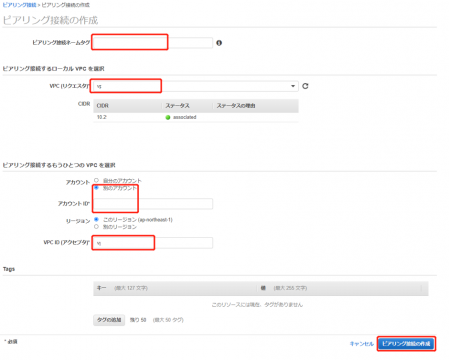Click the info icon beside name tag field
449x360 pixels.
(x=219, y=43)
